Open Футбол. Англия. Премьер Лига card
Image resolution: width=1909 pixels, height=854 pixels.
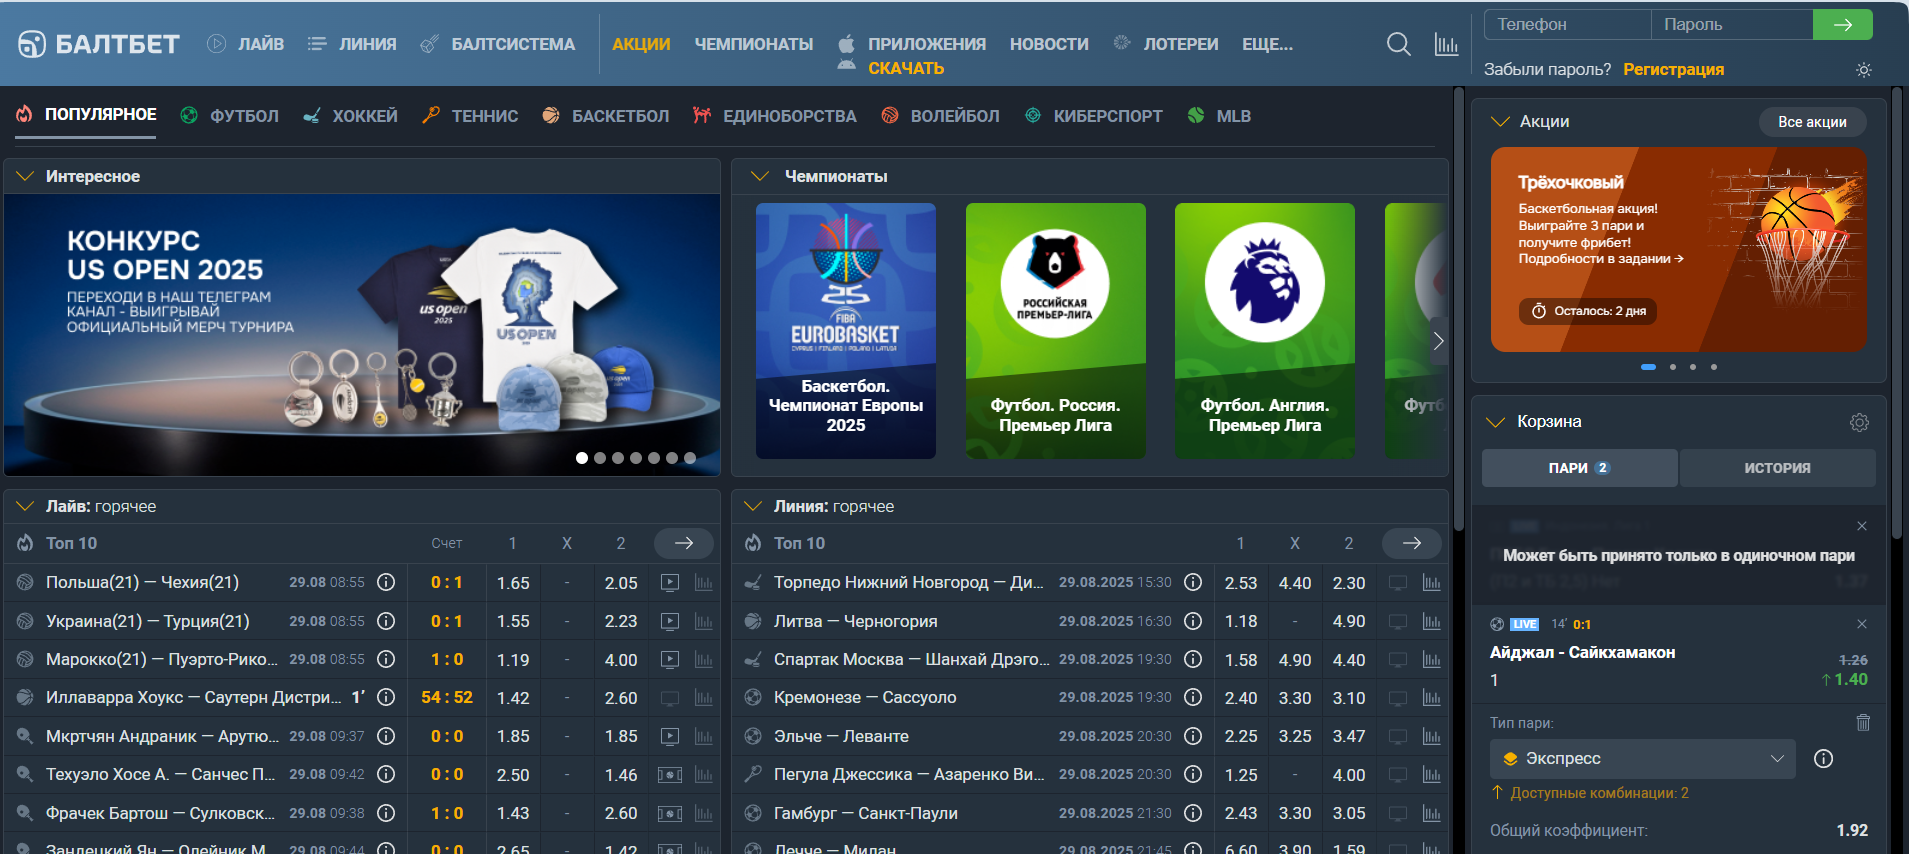point(1265,331)
